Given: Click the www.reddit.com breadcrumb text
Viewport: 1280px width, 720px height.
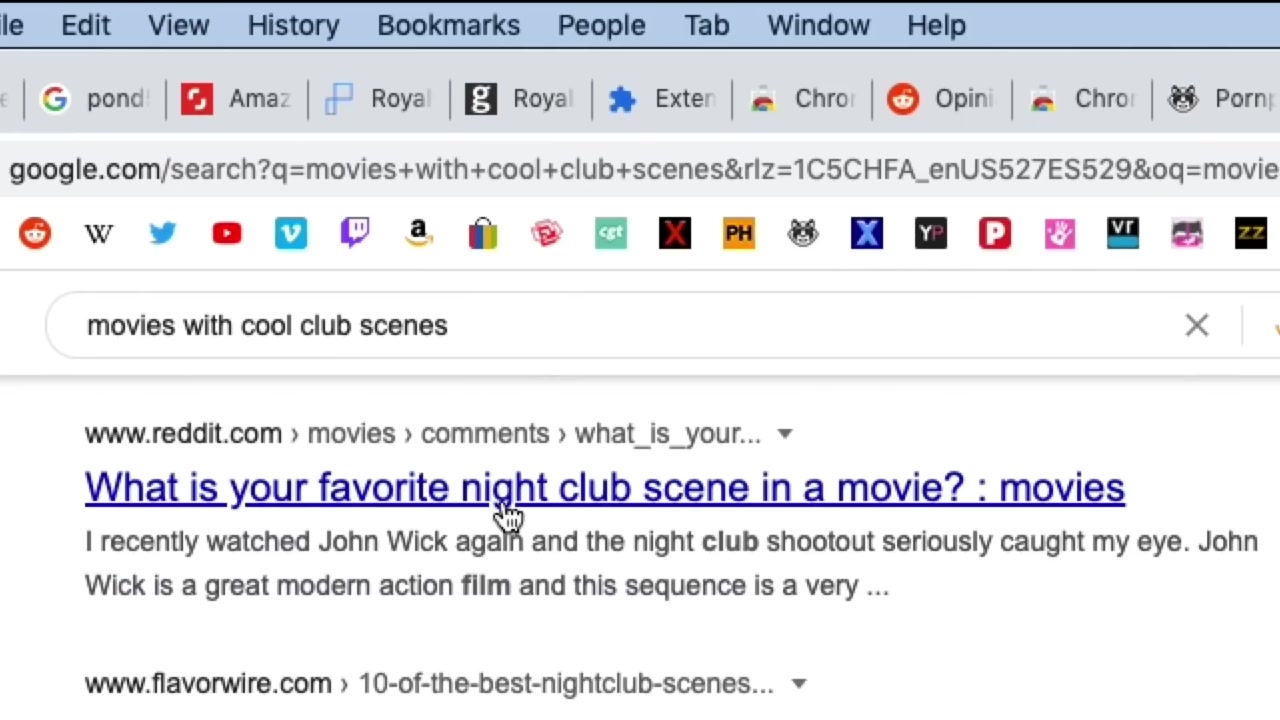Looking at the screenshot, I should point(183,434).
